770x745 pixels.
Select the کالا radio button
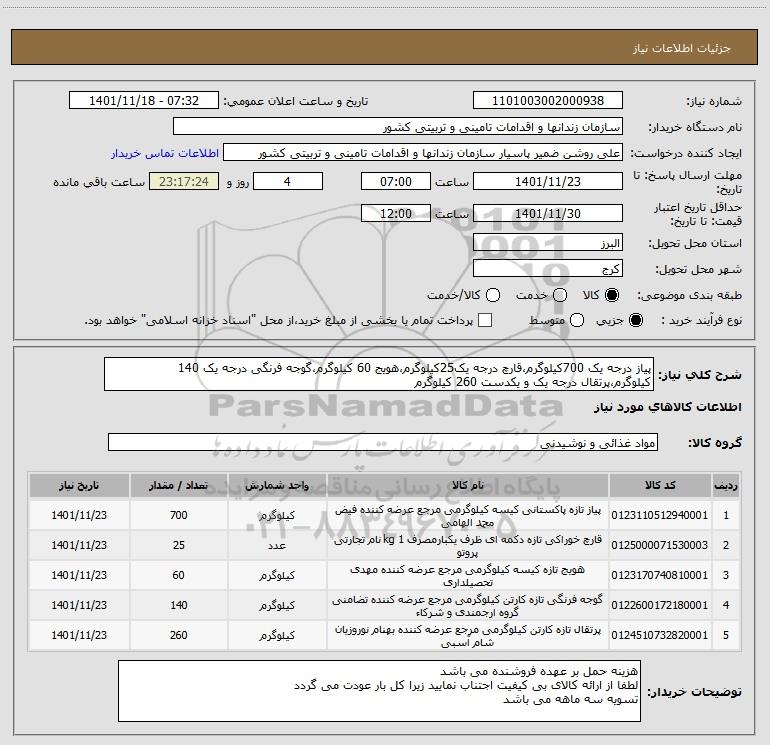tap(612, 295)
